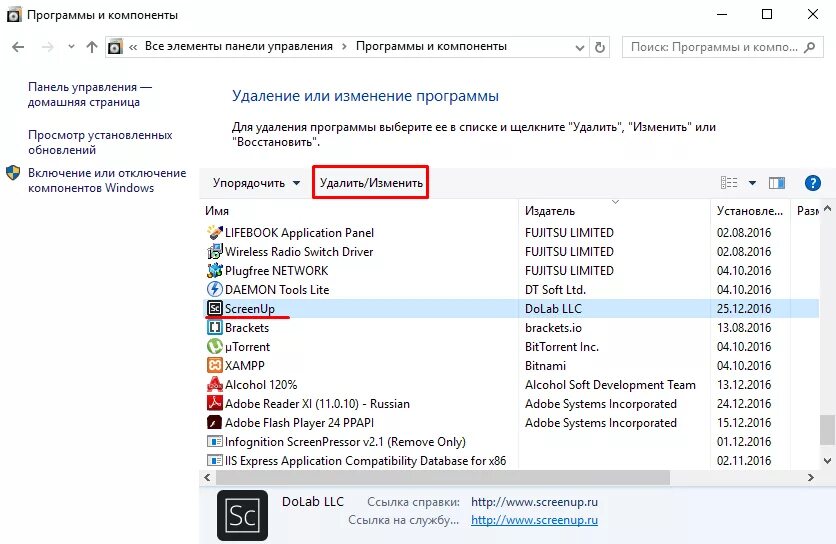836x544 pixels.
Task: Click the brackets.io publisher cell
Action: (553, 327)
